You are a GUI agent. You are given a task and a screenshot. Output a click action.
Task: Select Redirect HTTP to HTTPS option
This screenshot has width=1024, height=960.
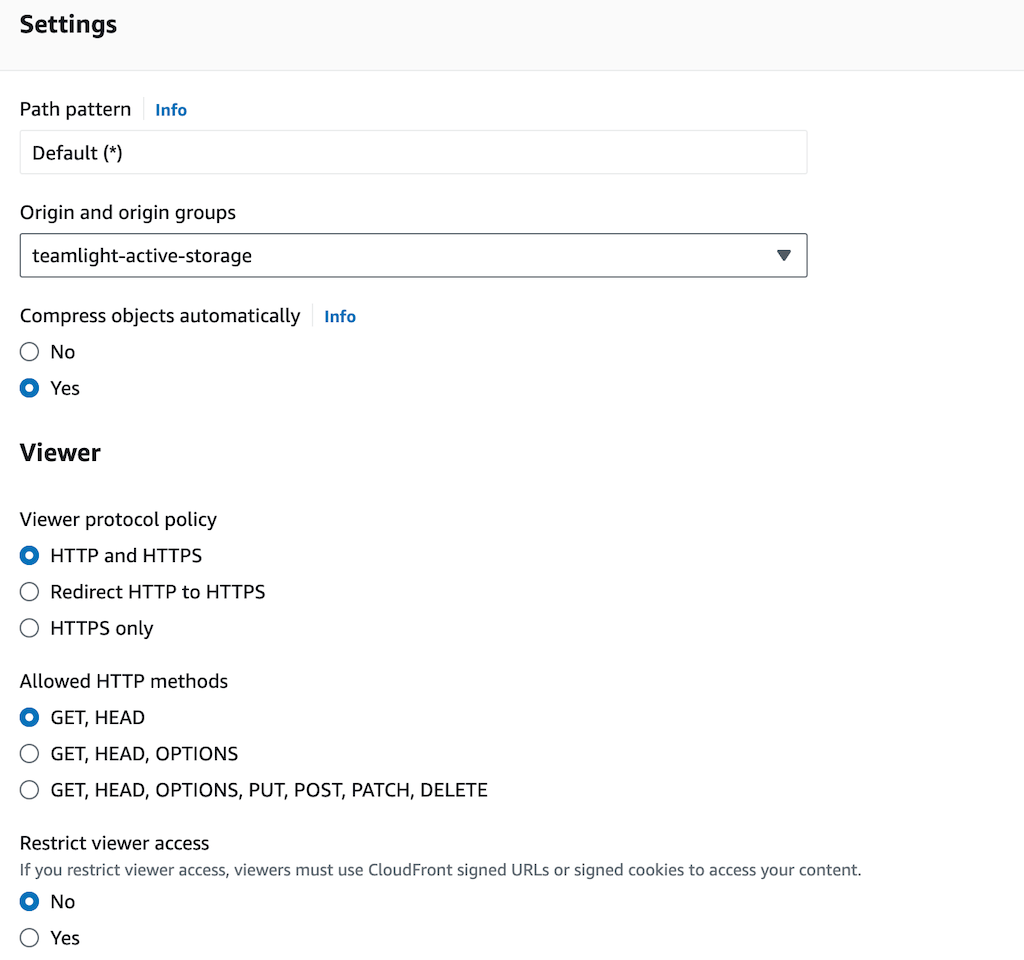[x=30, y=592]
